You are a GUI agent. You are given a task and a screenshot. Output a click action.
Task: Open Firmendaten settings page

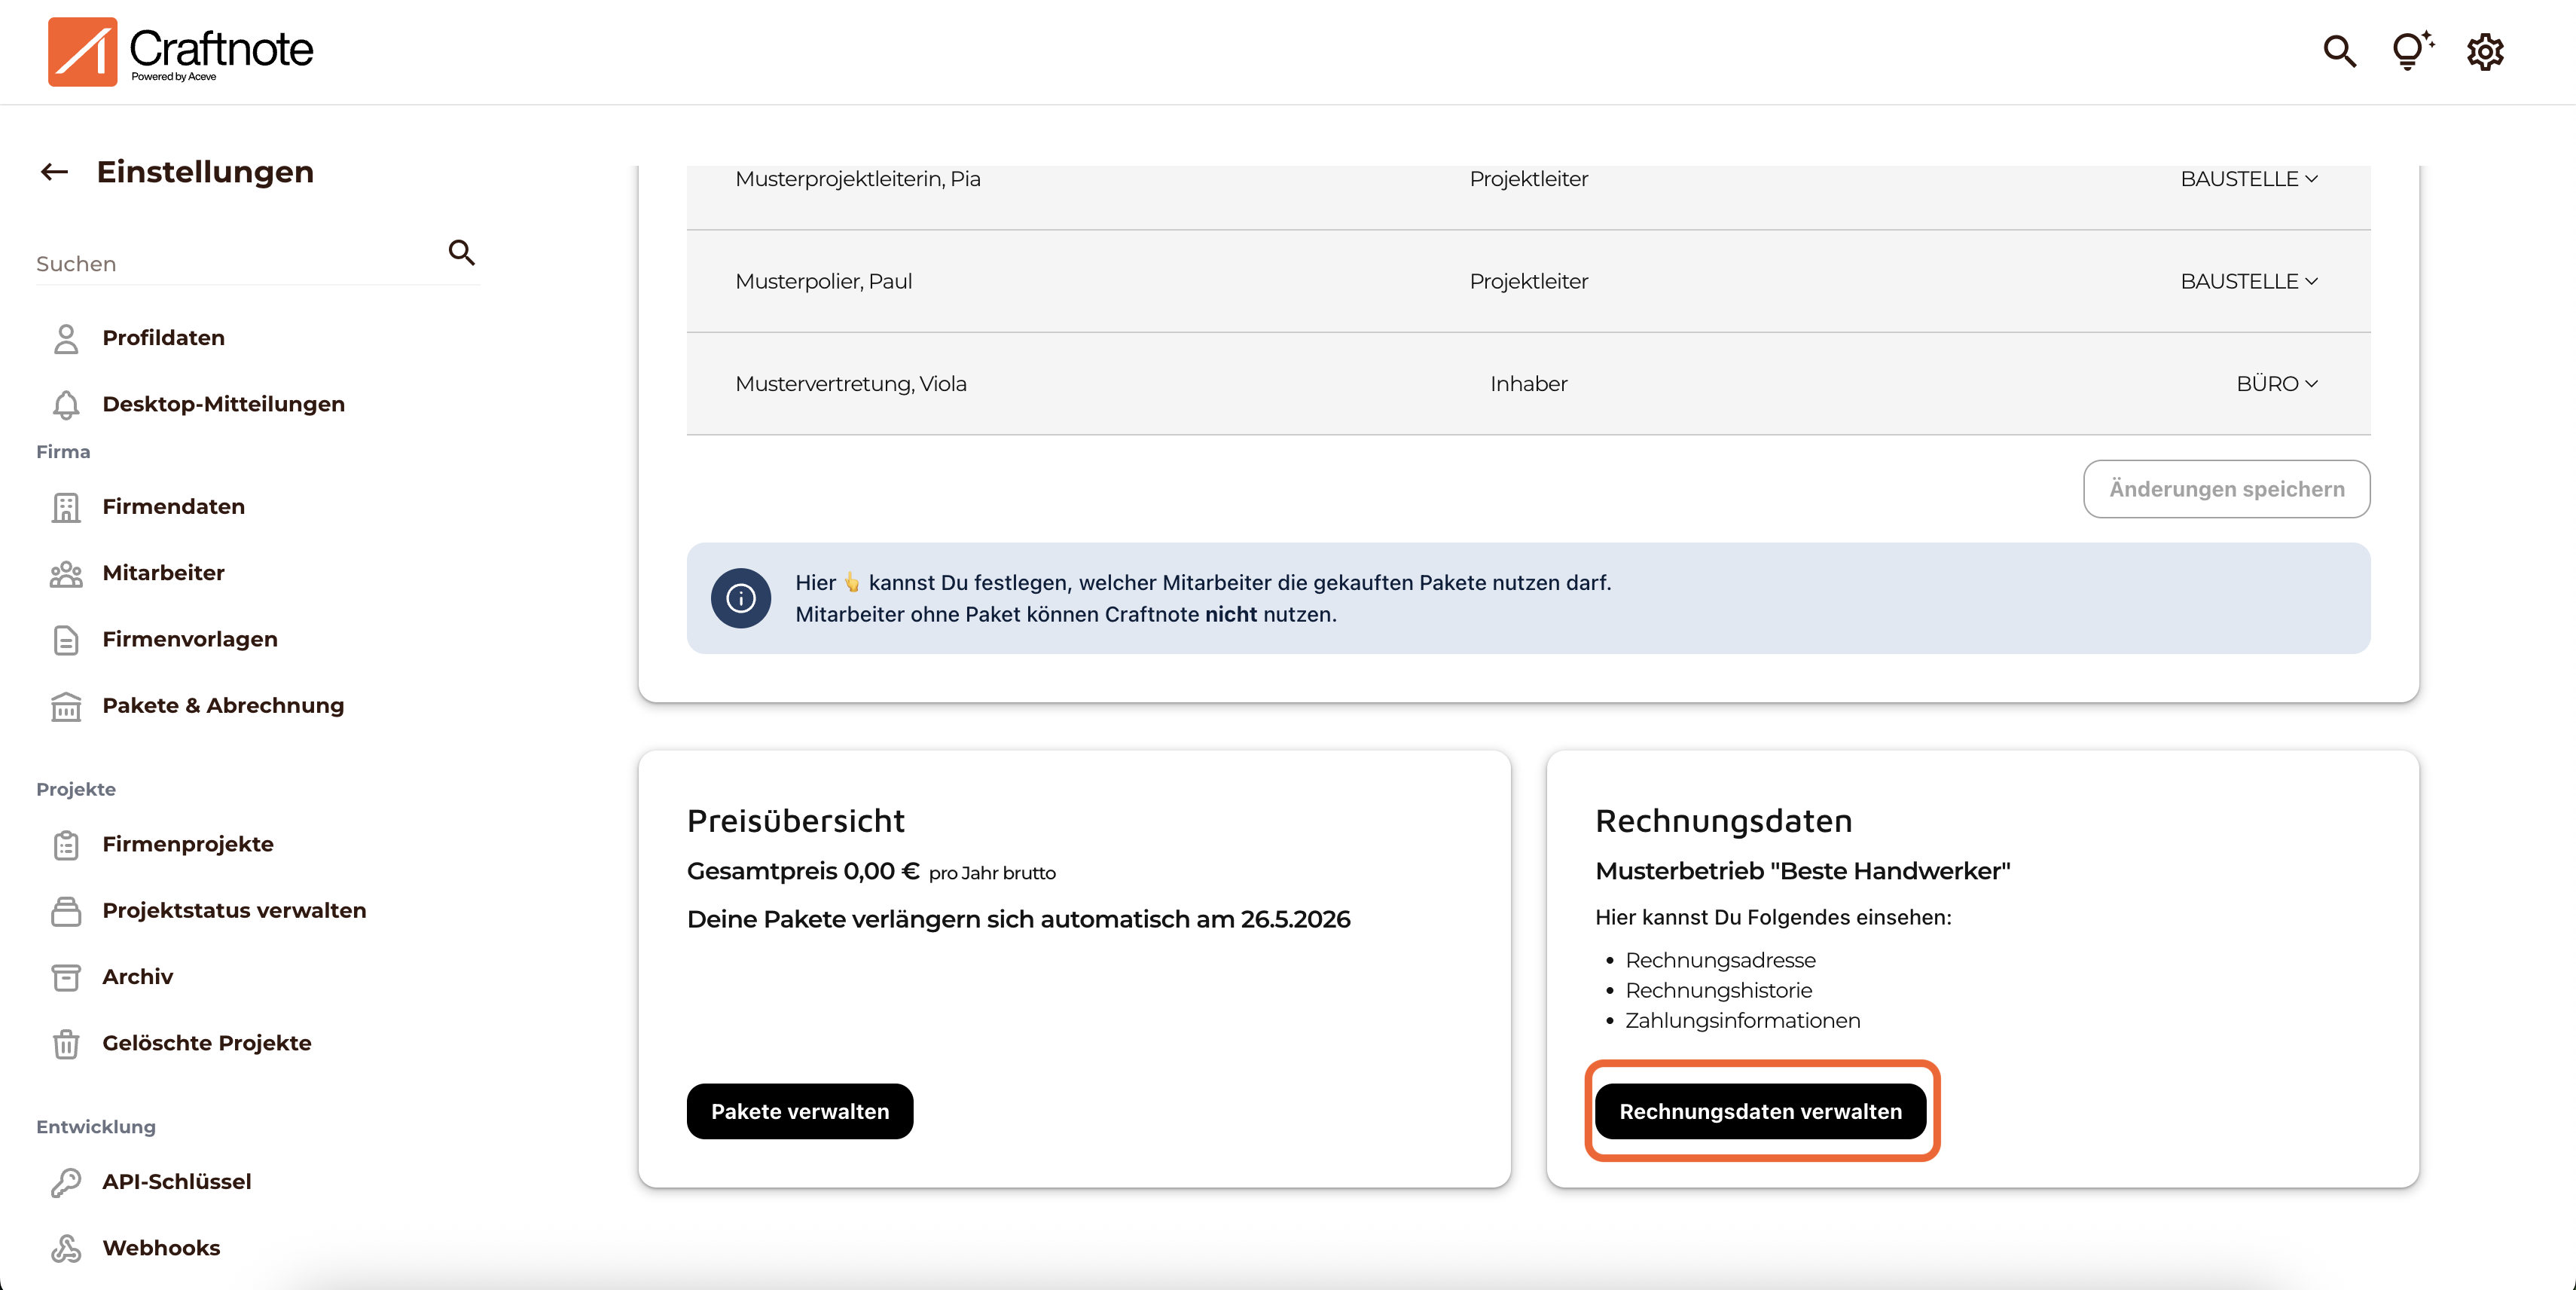coord(173,506)
